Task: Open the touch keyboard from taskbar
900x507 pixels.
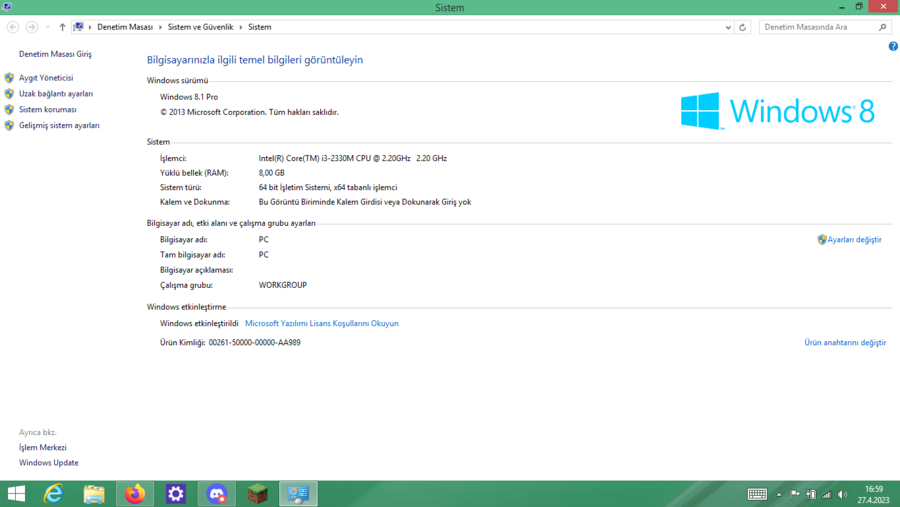Action: pos(757,494)
